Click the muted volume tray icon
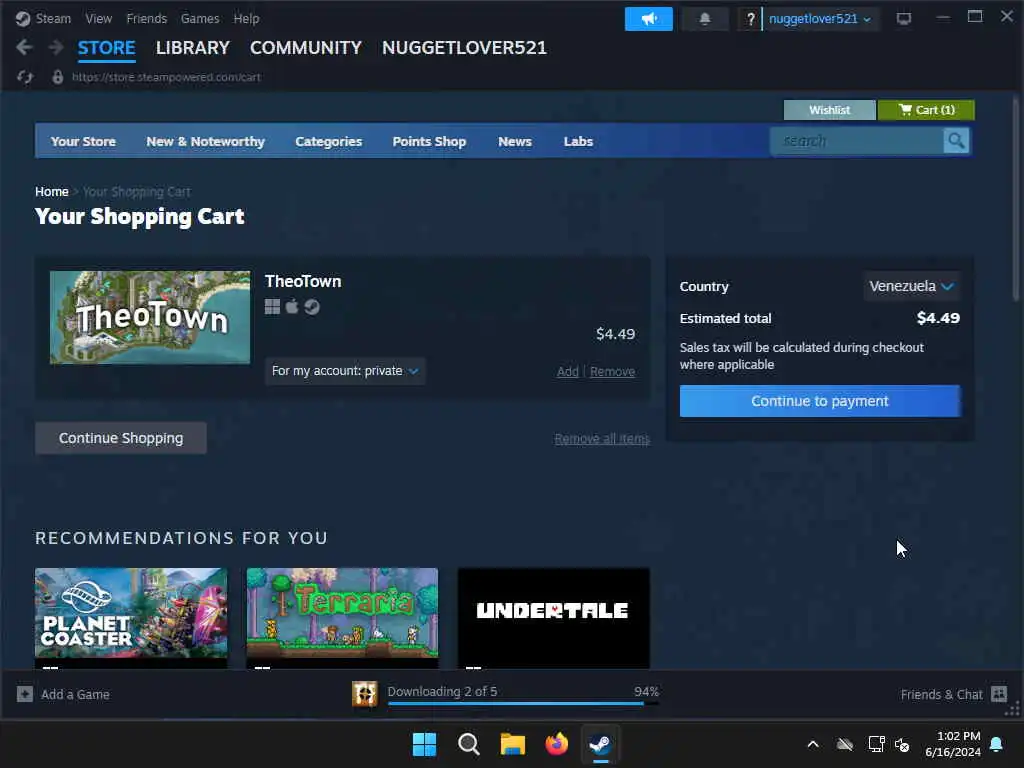 (903, 744)
